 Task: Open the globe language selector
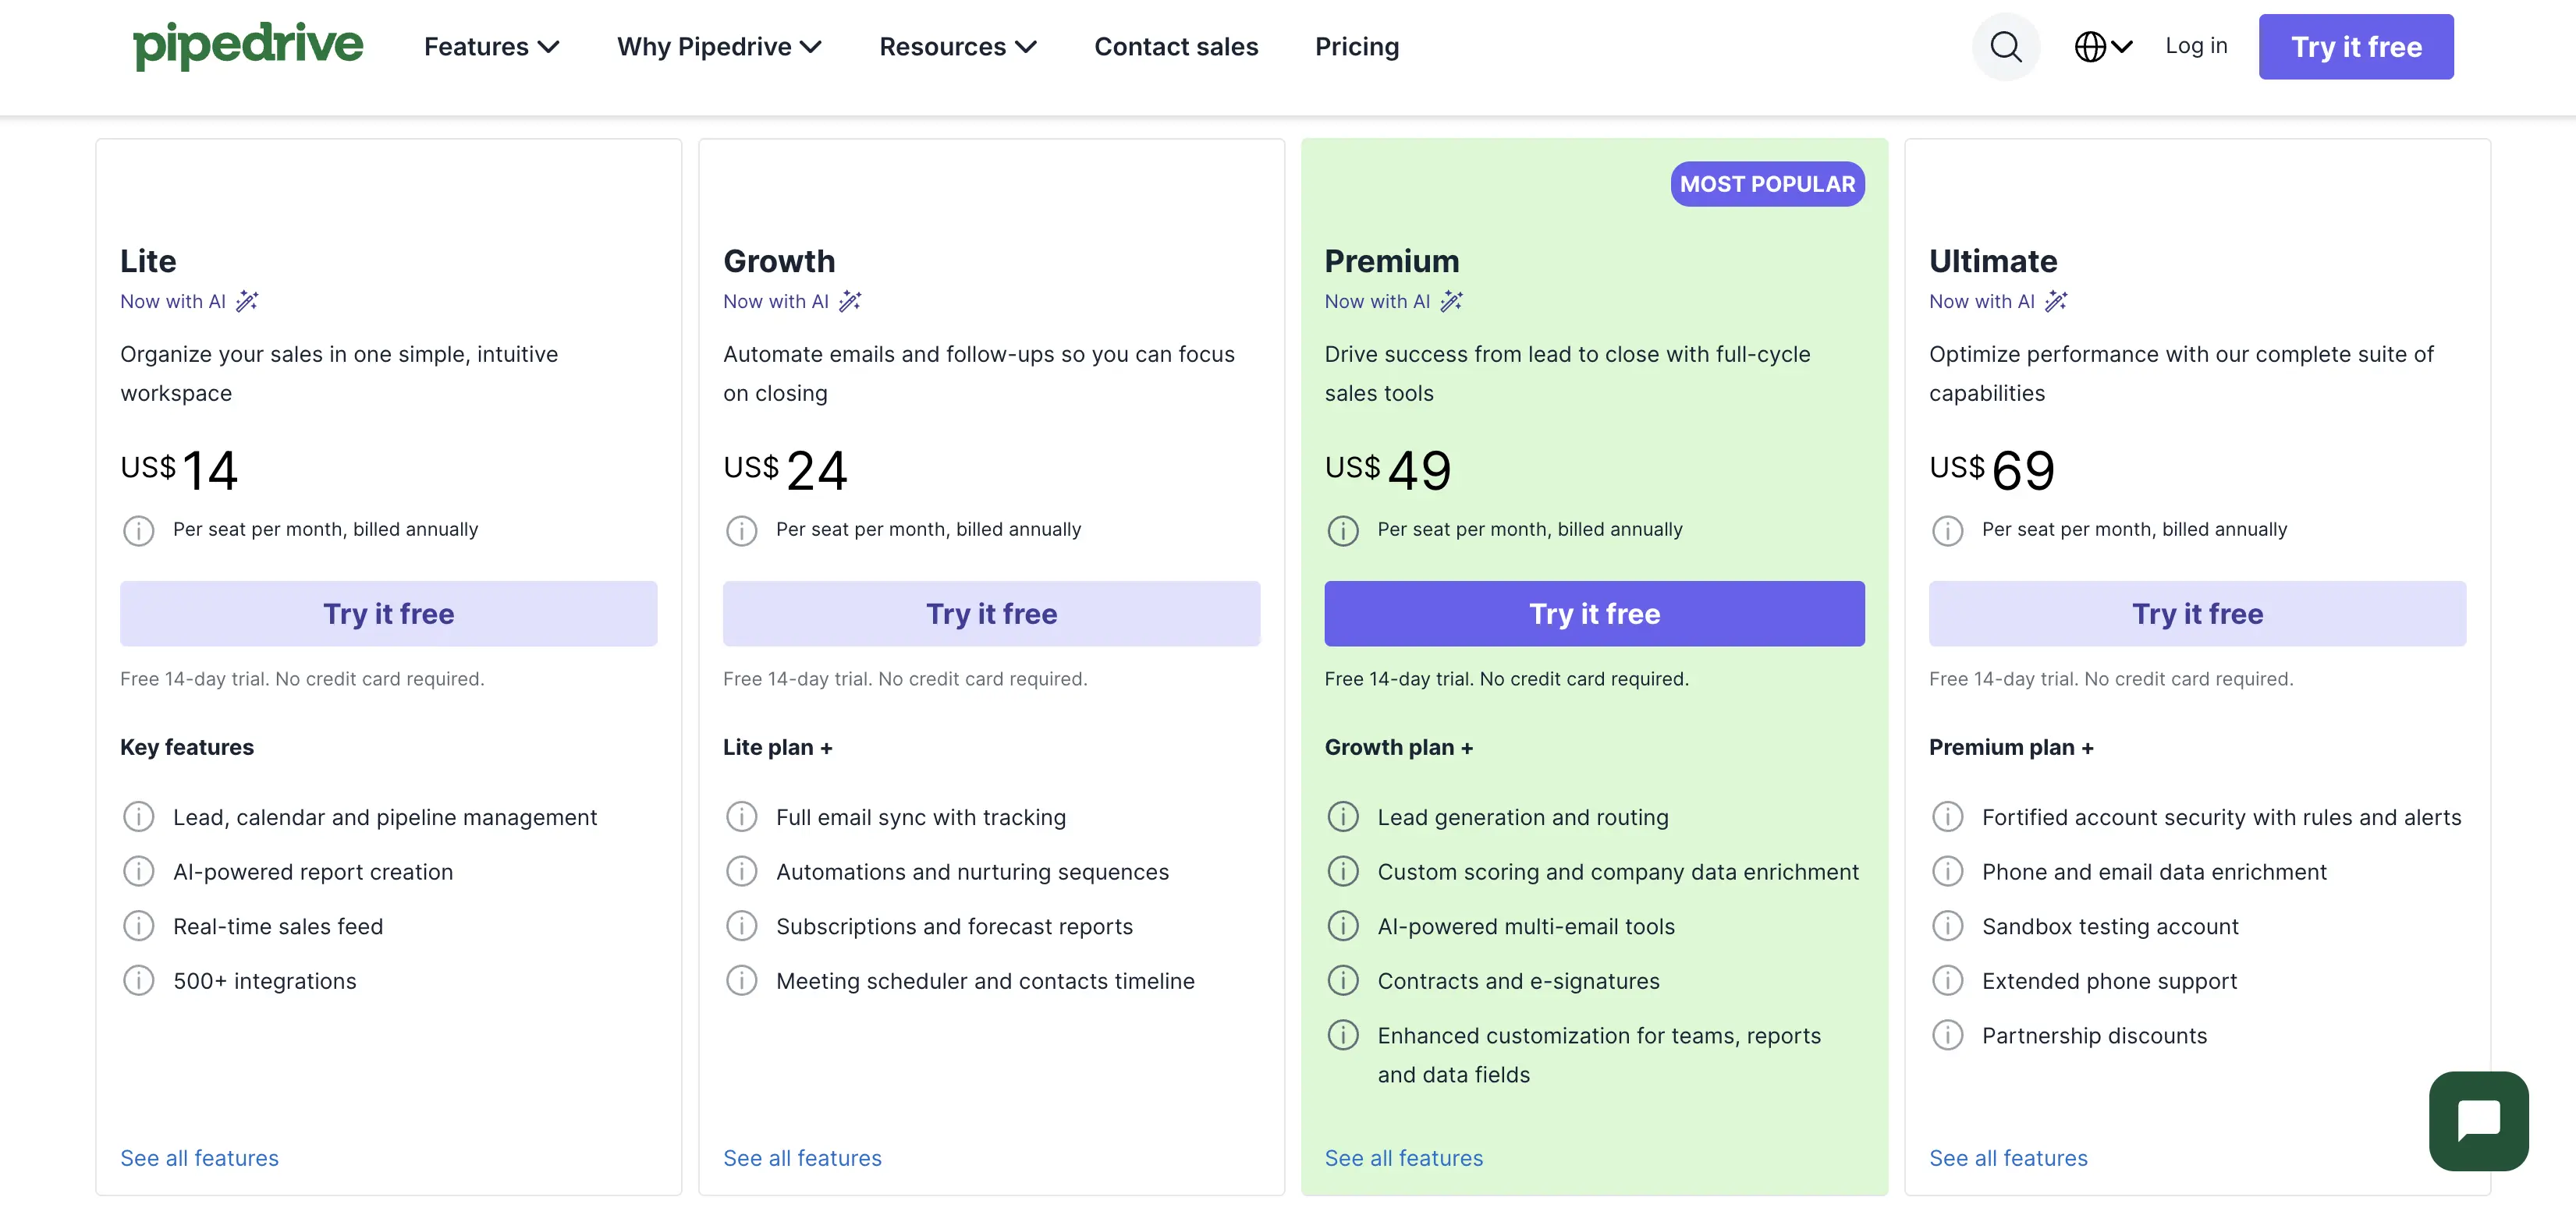point(2103,47)
